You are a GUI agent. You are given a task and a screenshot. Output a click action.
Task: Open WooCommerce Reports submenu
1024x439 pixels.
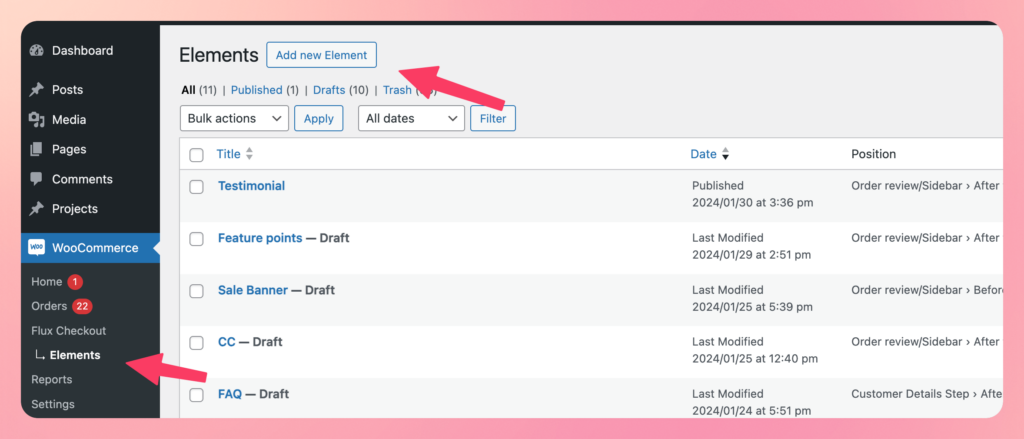[52, 380]
